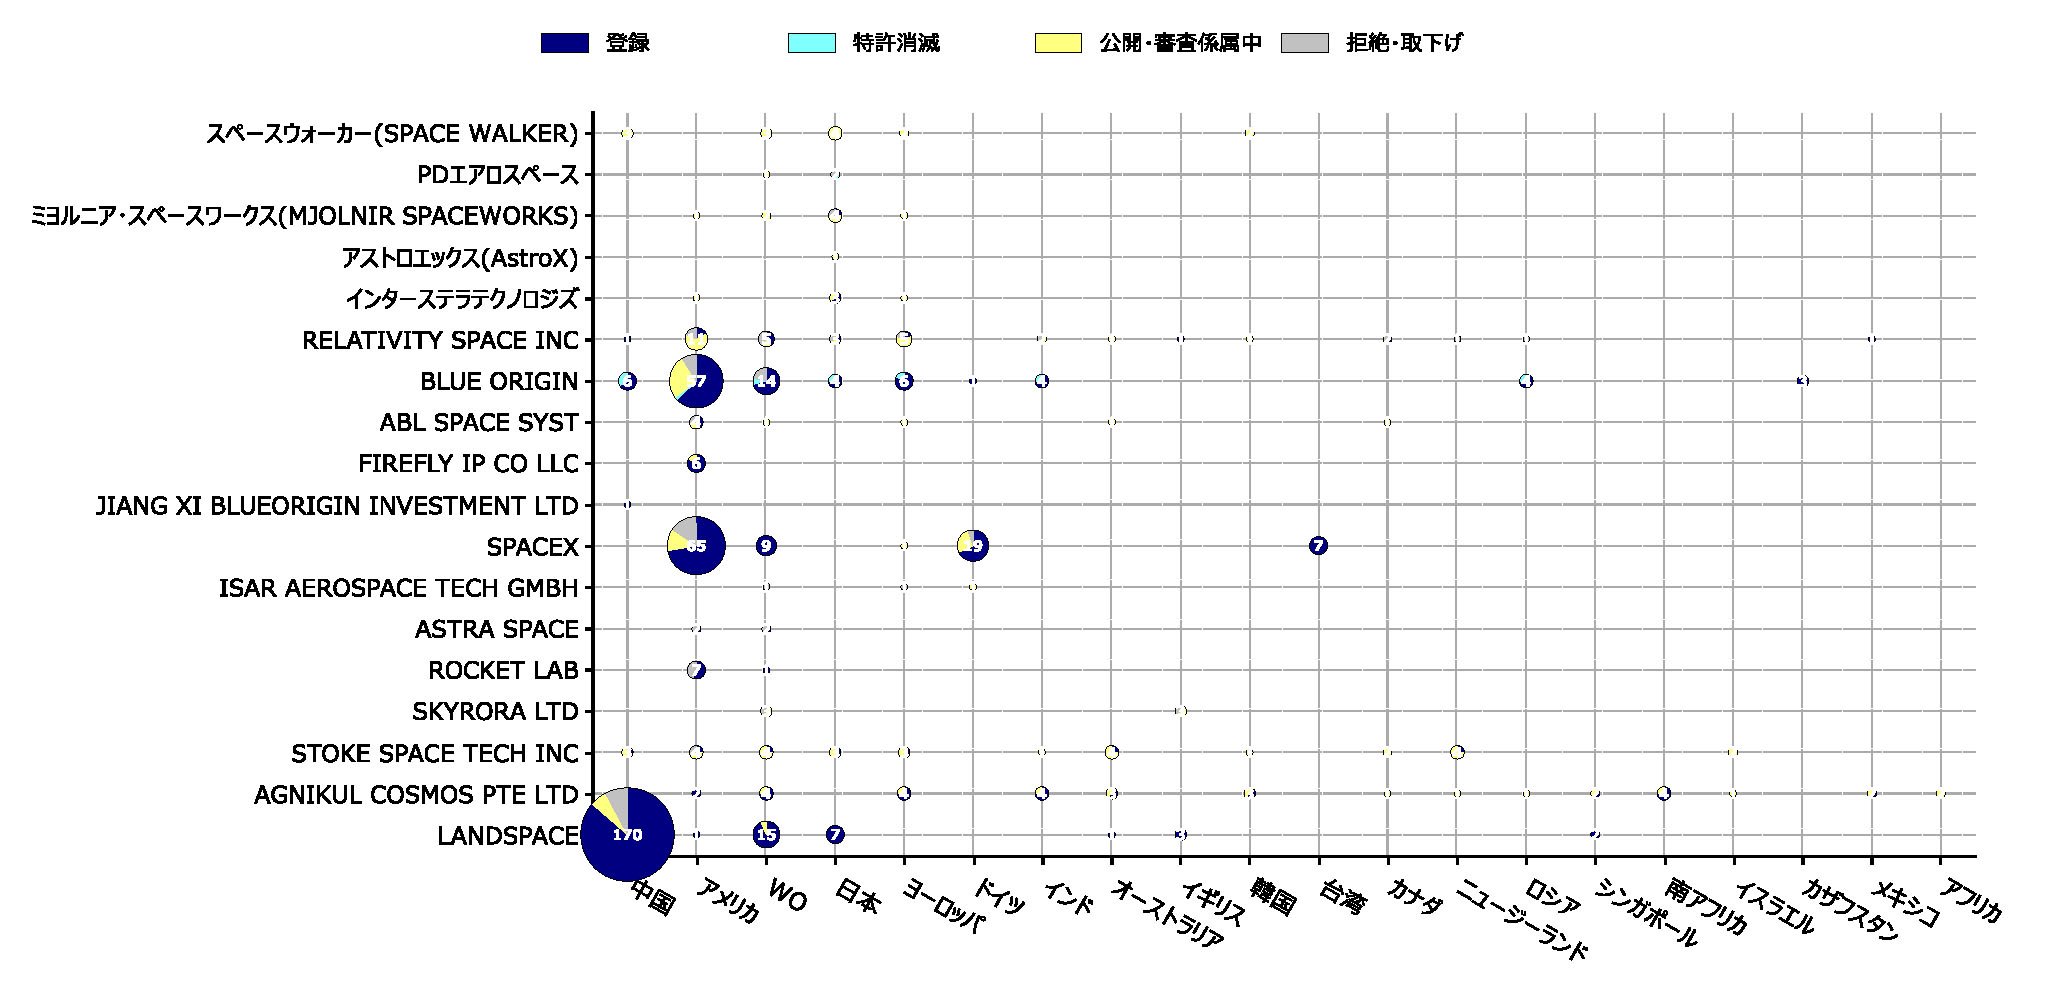The width and height of the screenshot is (2068, 981).
Task: Click the ISAR AEROSPACE TECH GMBH label
Action: click(x=399, y=588)
